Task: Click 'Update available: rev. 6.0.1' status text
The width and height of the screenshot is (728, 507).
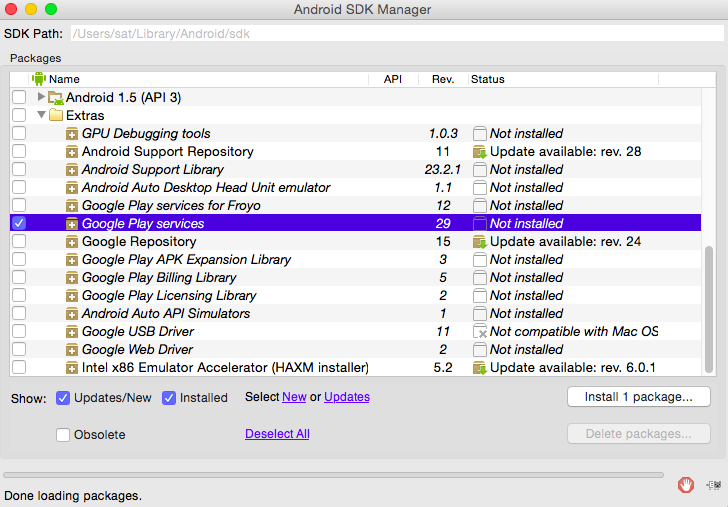Action: 572,367
